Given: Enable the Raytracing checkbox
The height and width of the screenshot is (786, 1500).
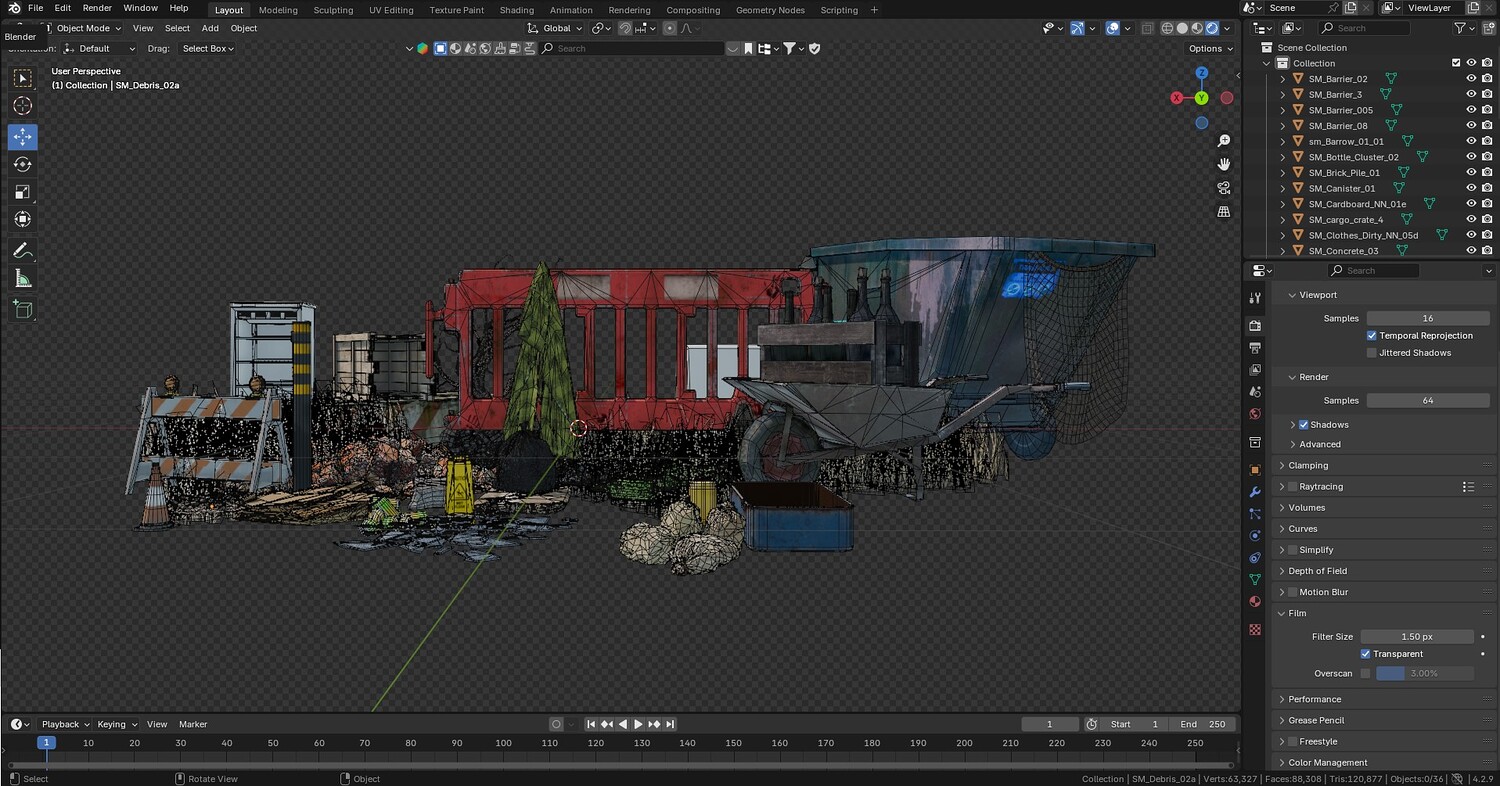Looking at the screenshot, I should (1292, 487).
